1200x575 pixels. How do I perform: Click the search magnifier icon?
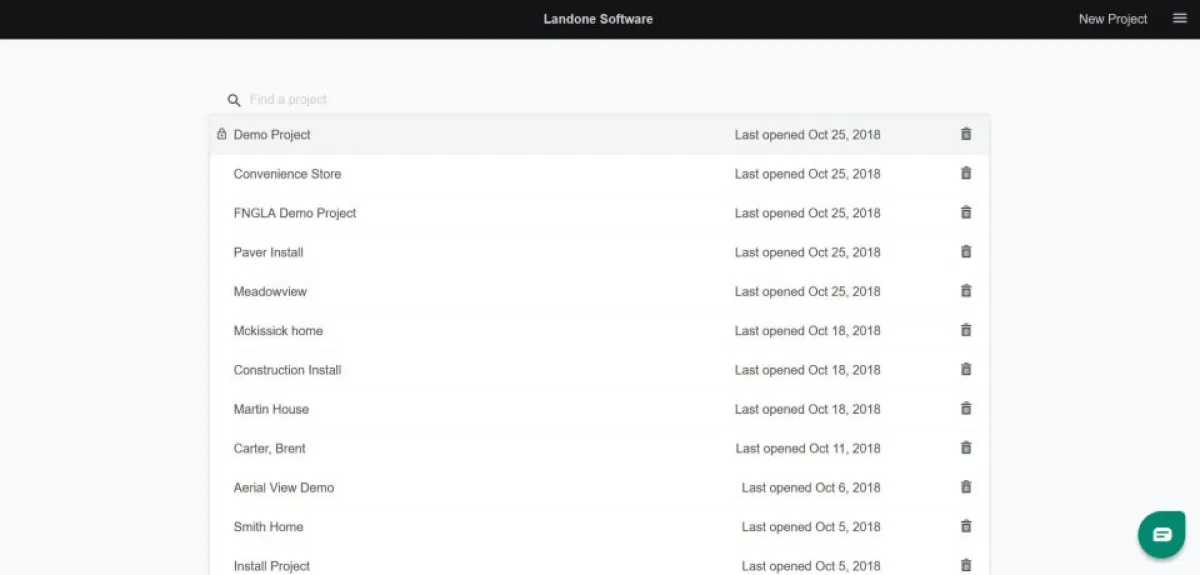pos(234,100)
